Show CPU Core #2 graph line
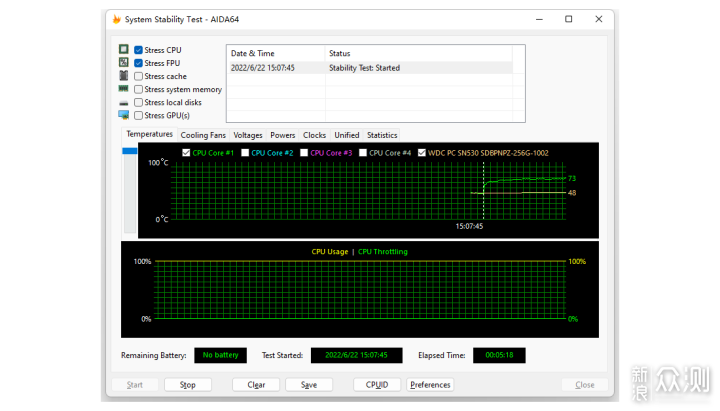Image resolution: width=720 pixels, height=411 pixels. pos(245,152)
